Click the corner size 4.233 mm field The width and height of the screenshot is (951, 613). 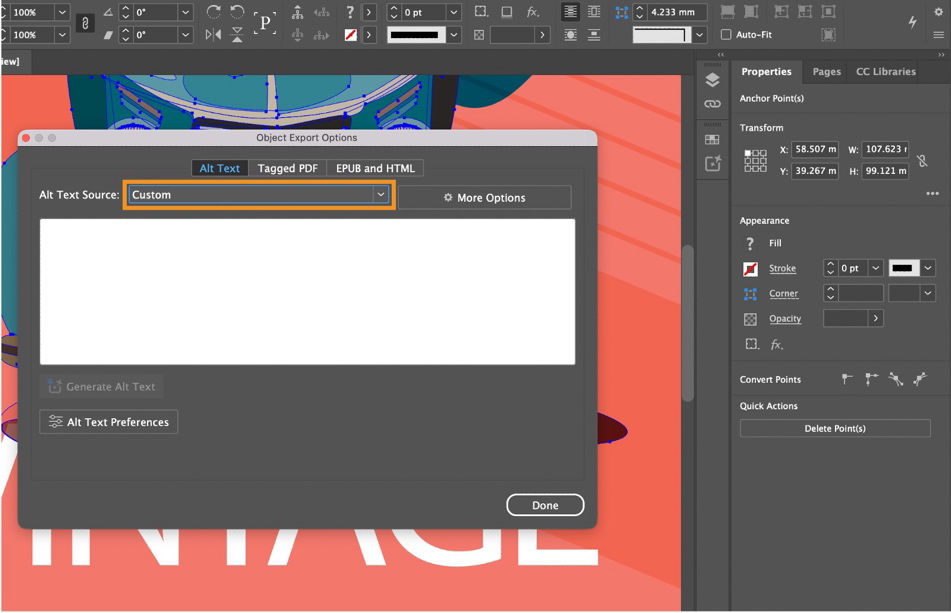677,12
